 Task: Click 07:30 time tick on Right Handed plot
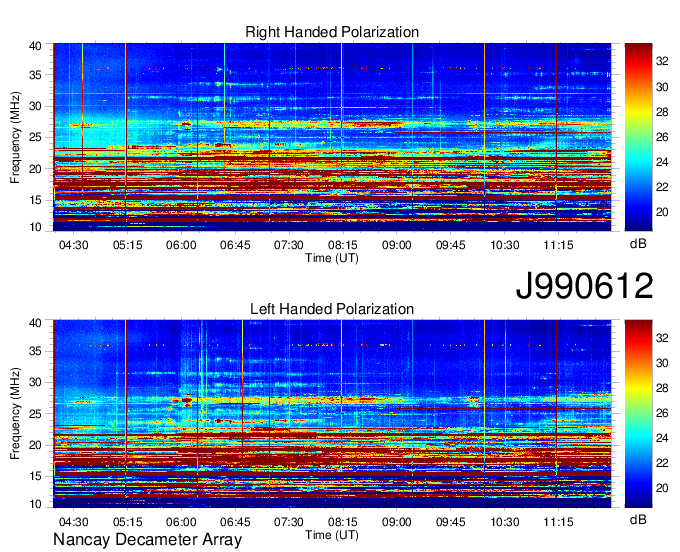289,245
